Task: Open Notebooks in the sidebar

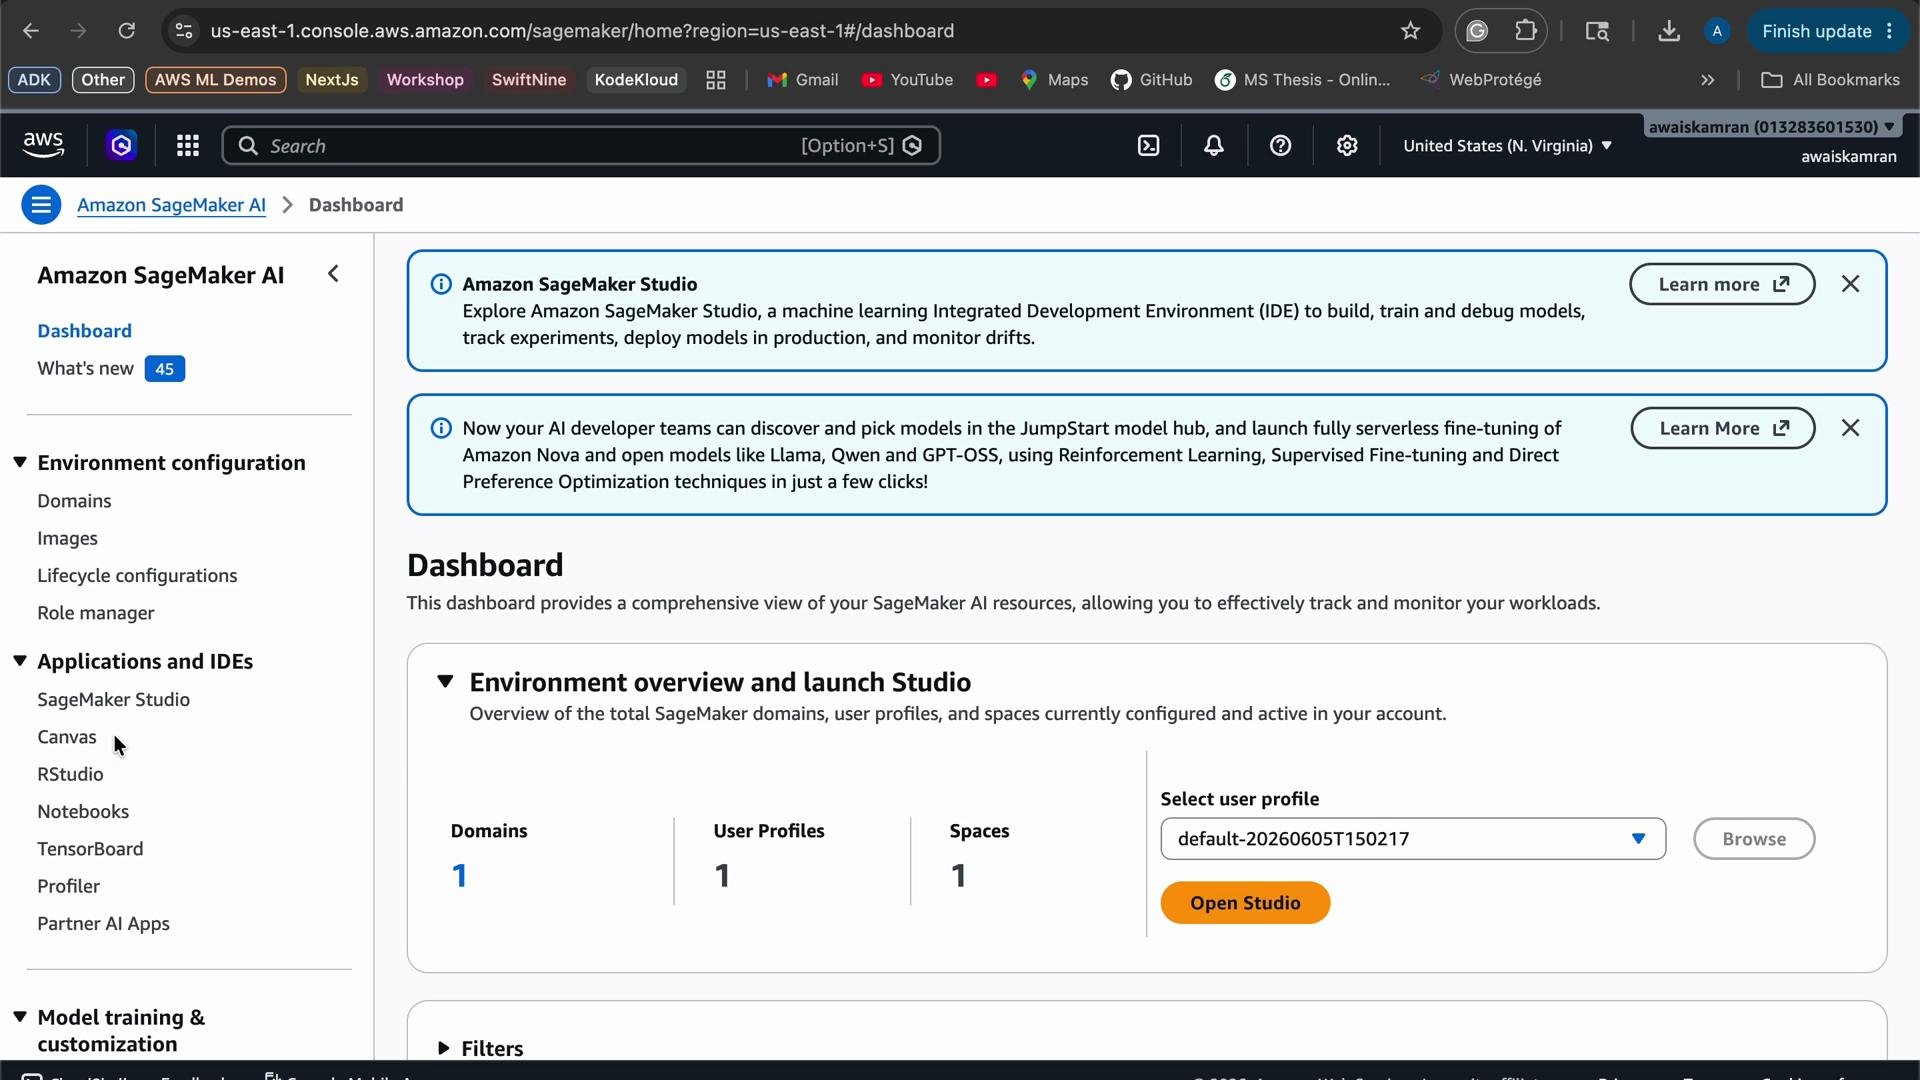Action: (x=83, y=812)
